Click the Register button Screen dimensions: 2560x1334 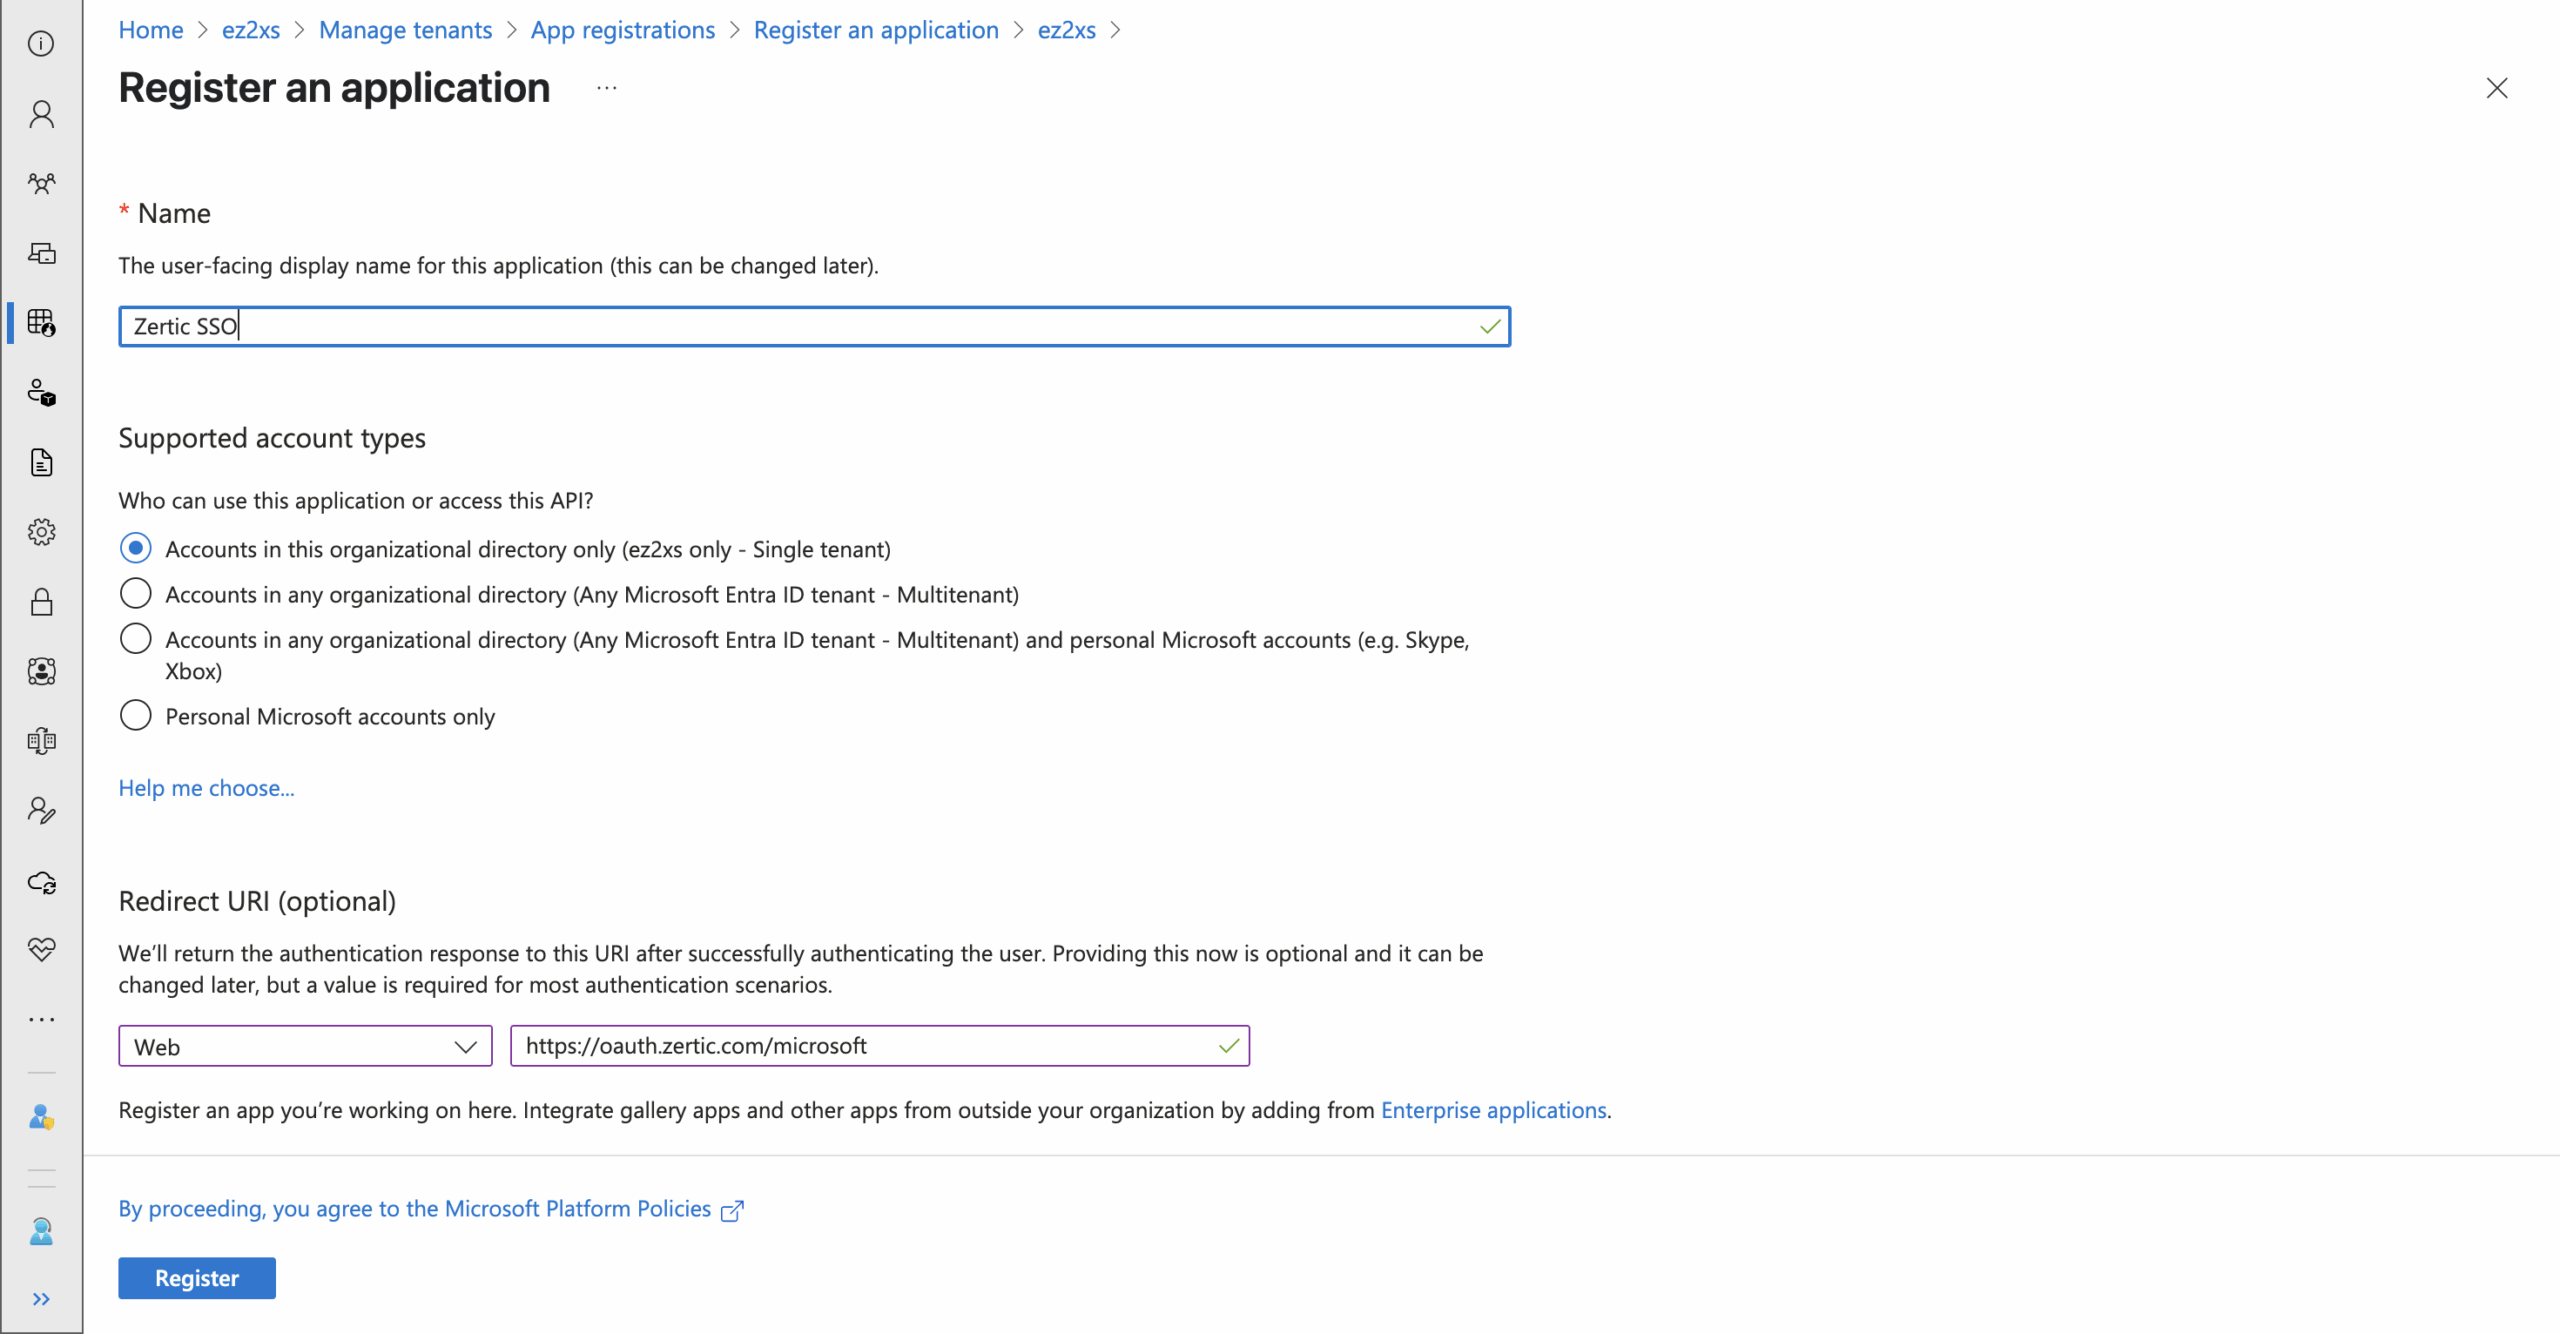coord(197,1278)
